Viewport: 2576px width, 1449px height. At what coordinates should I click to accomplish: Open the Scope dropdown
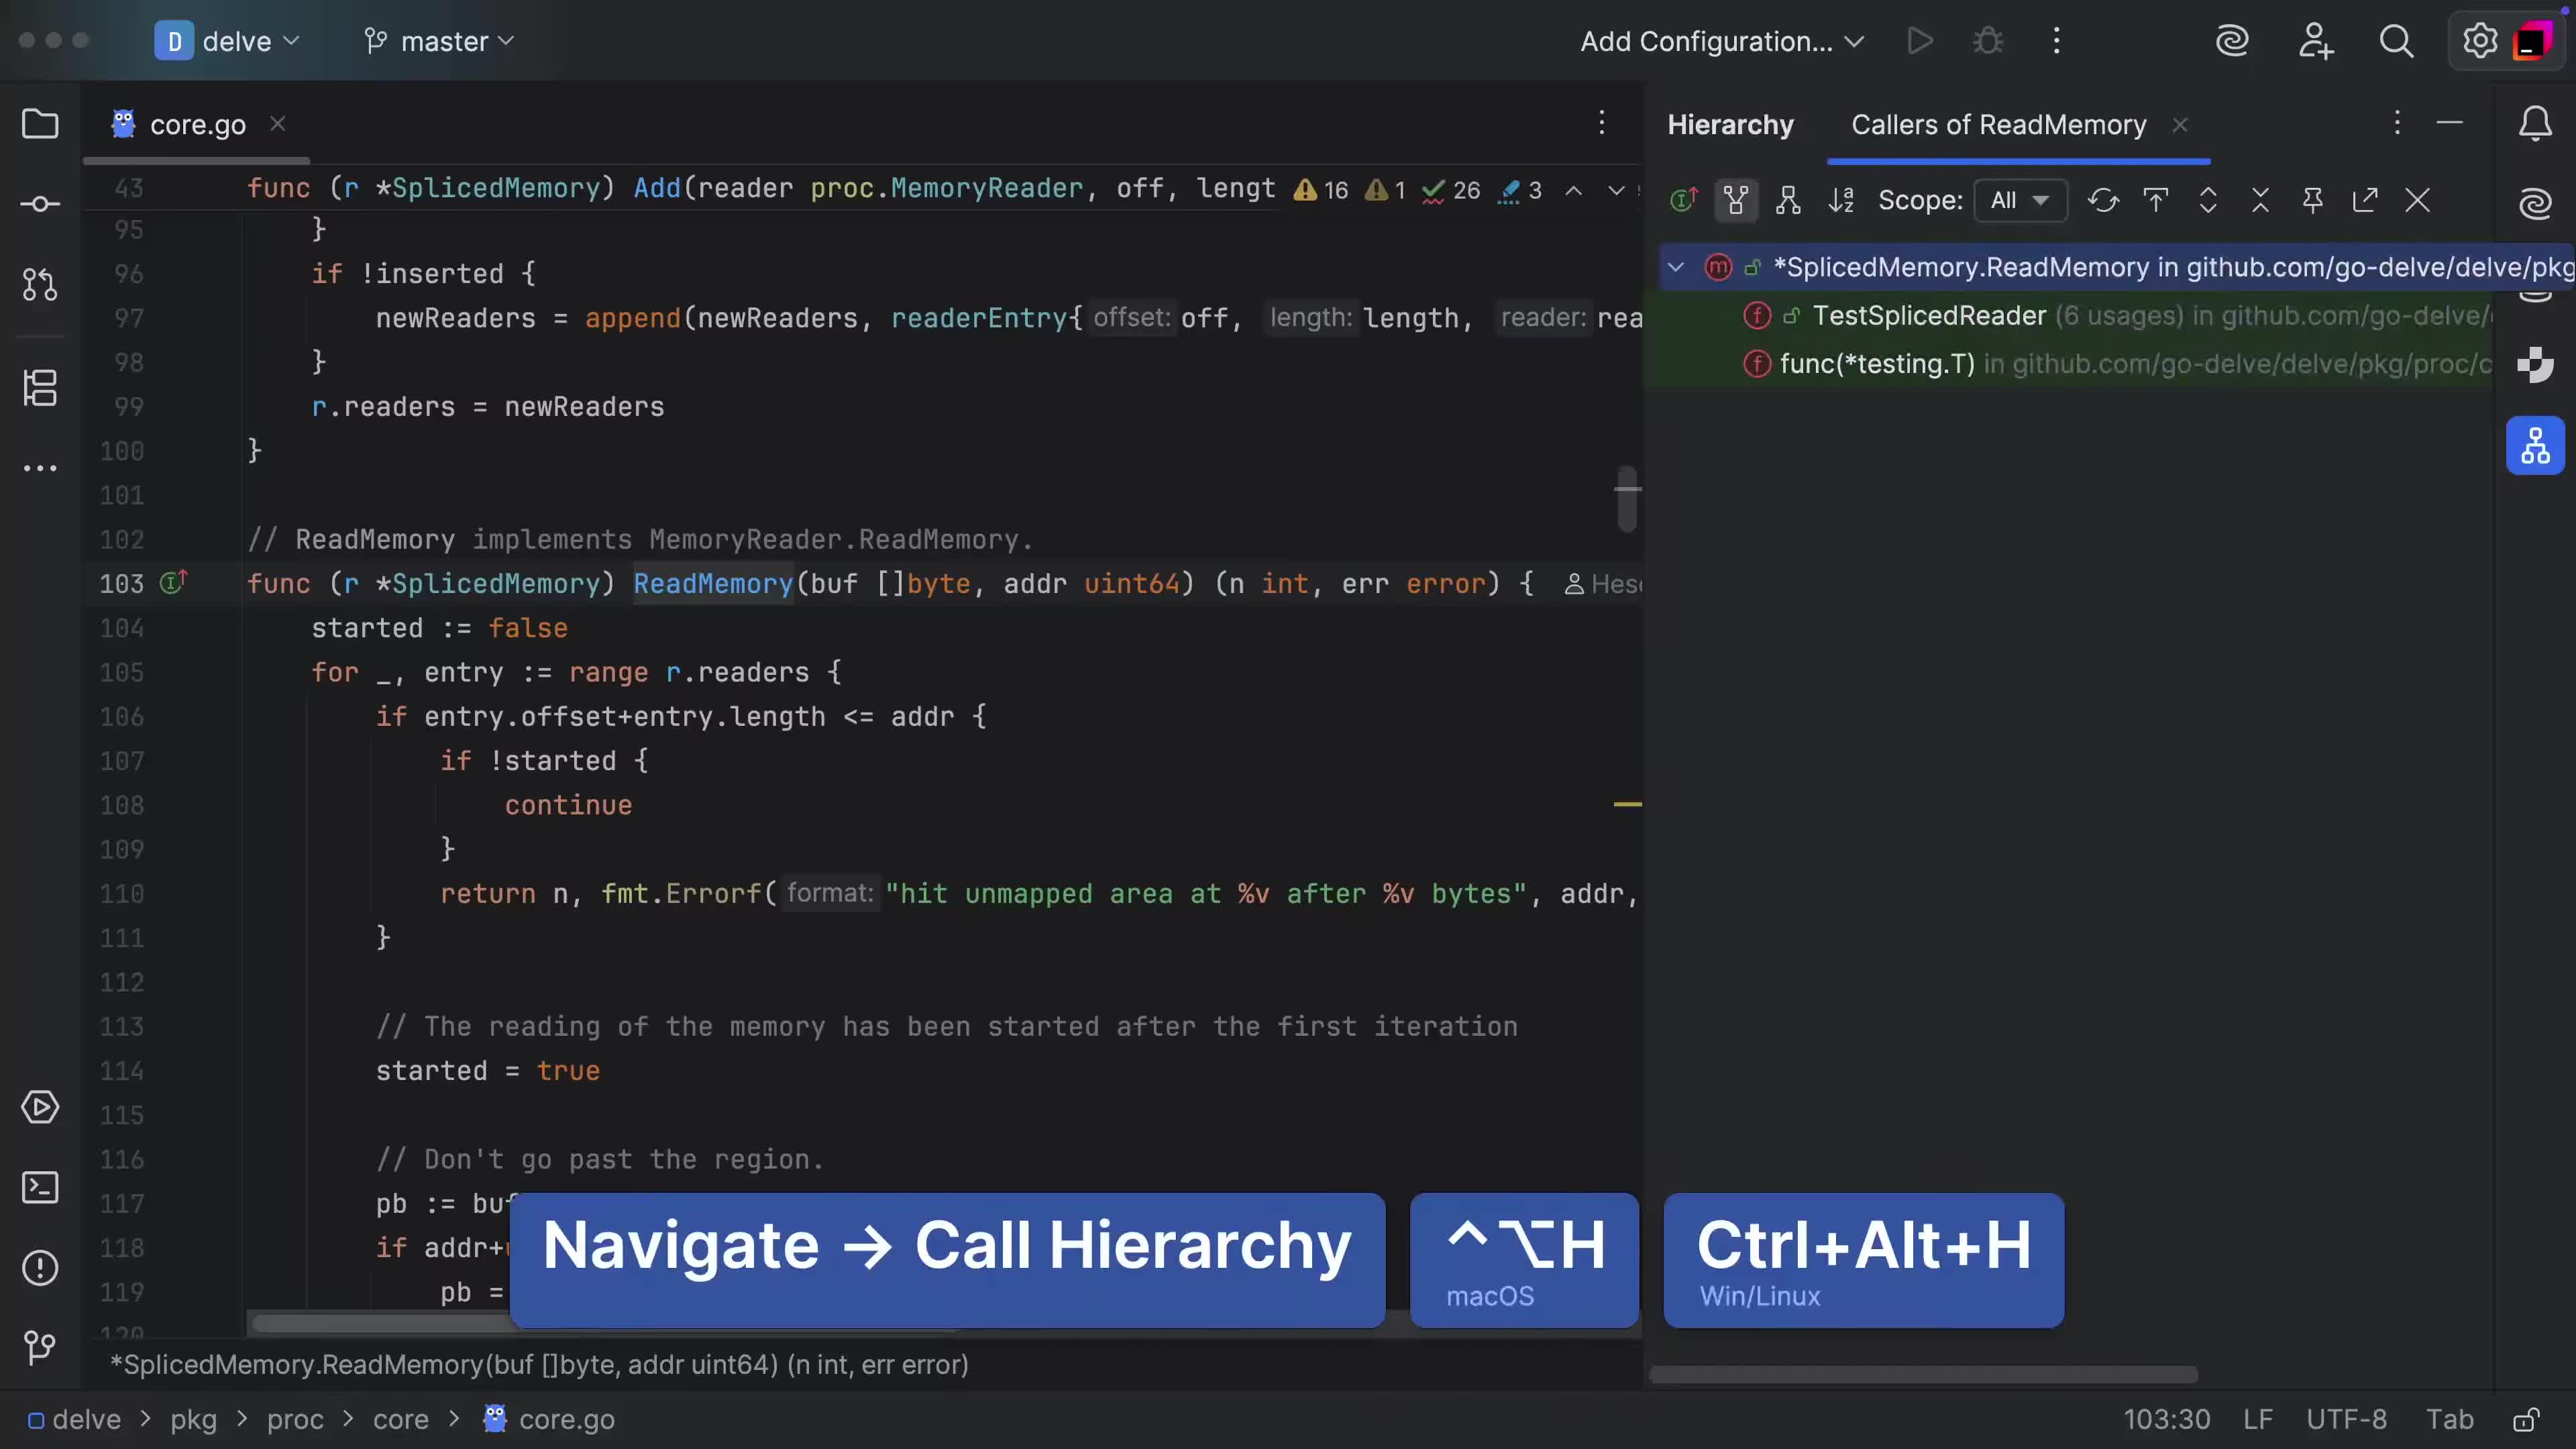(2021, 200)
